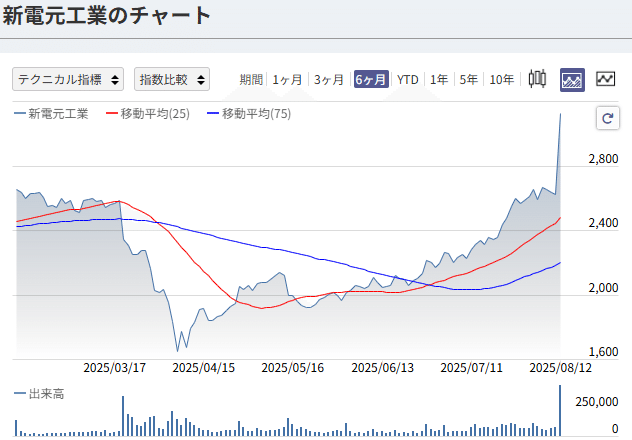
Task: Click the 期間 label
Action: tap(251, 79)
